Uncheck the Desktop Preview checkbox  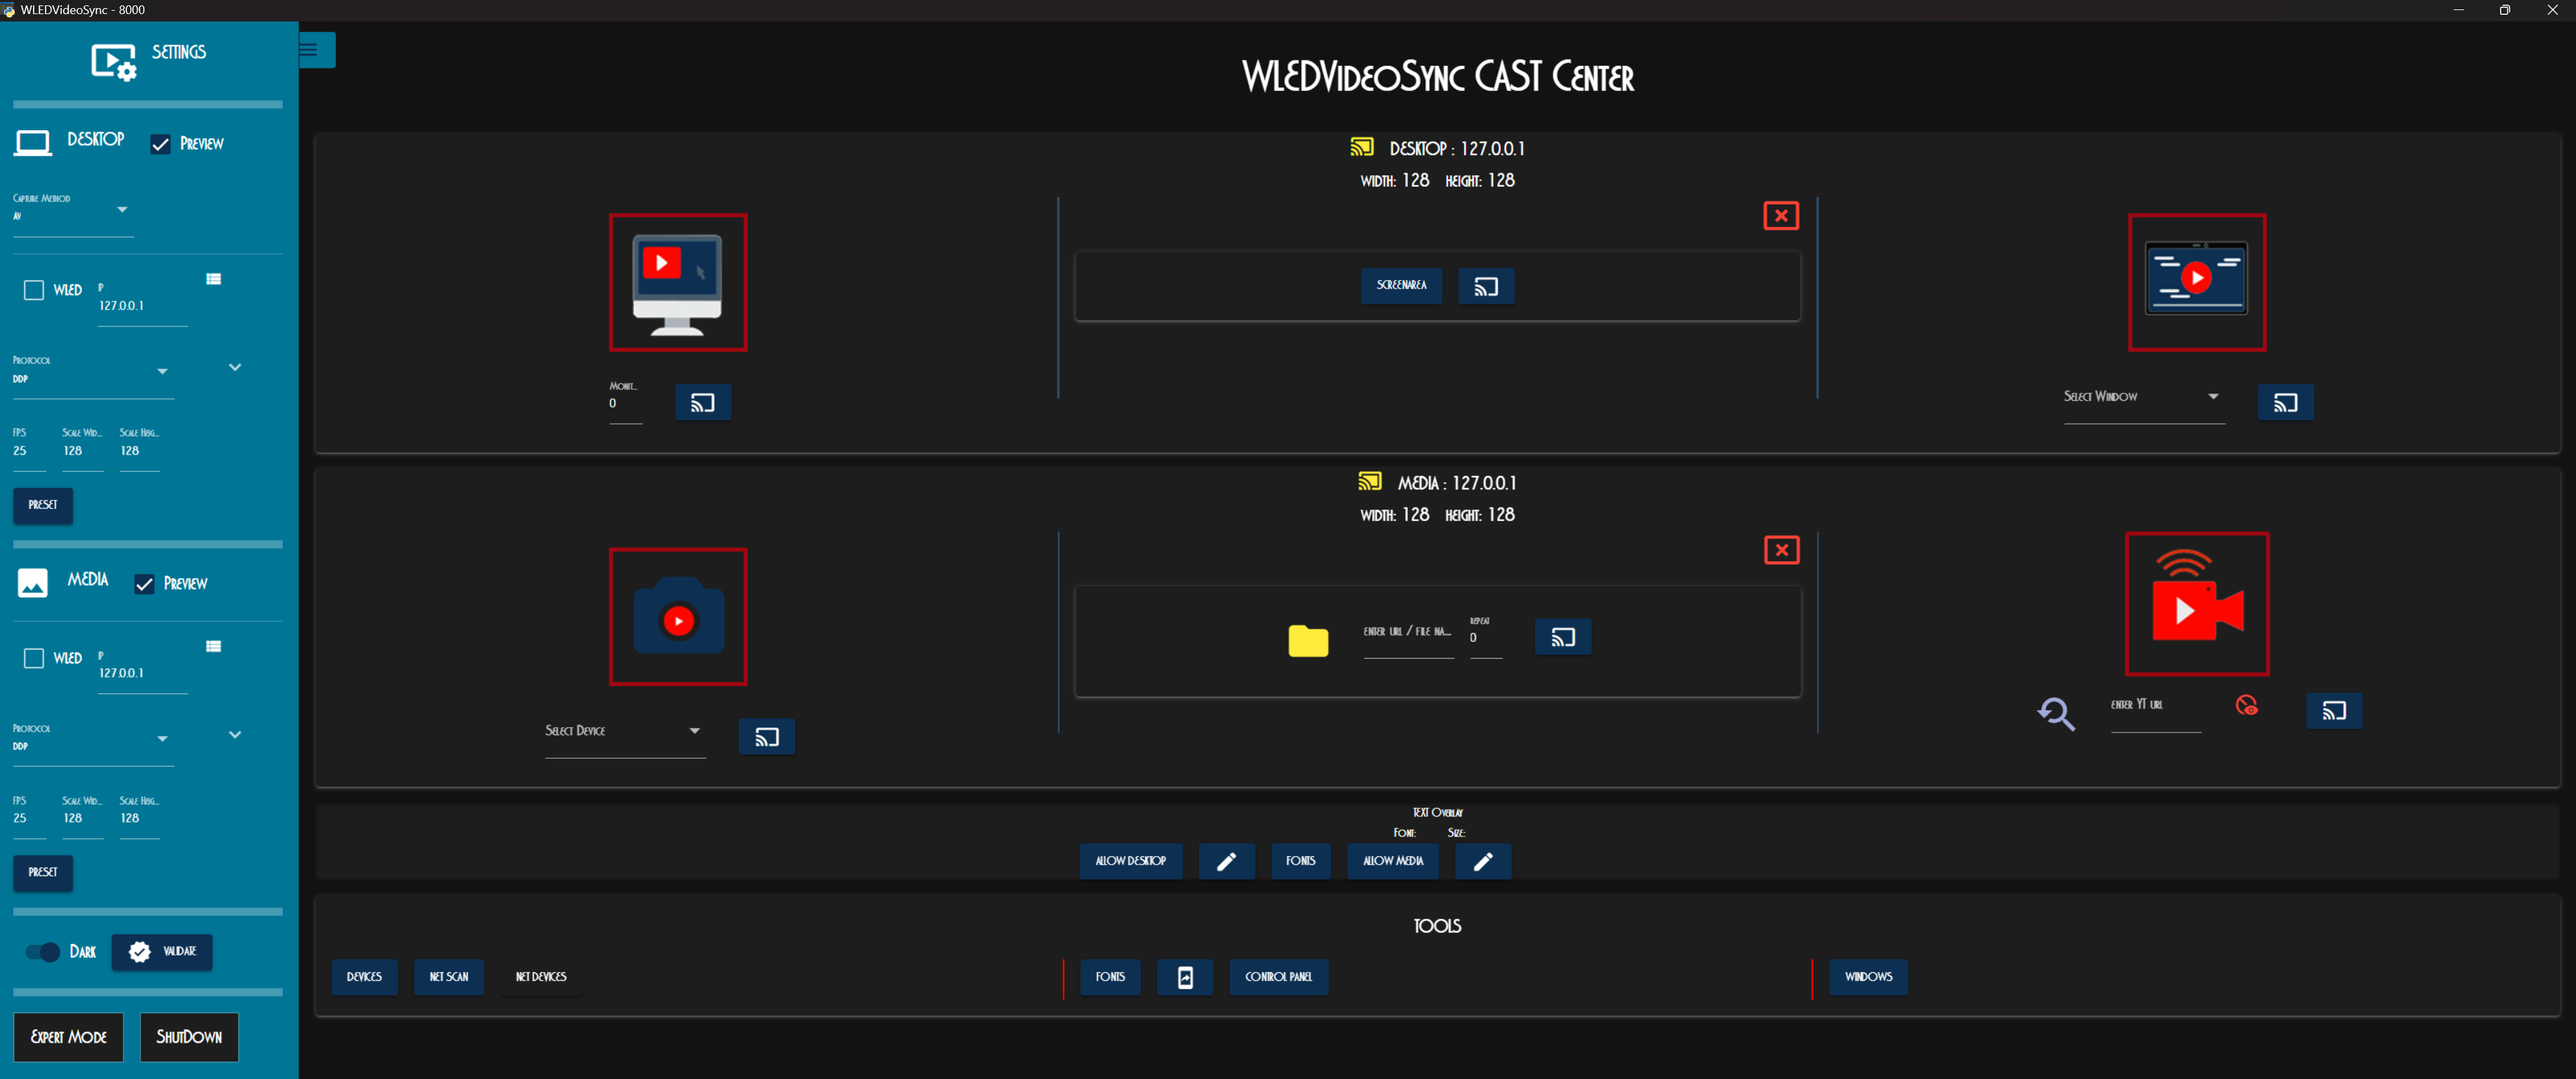160,144
